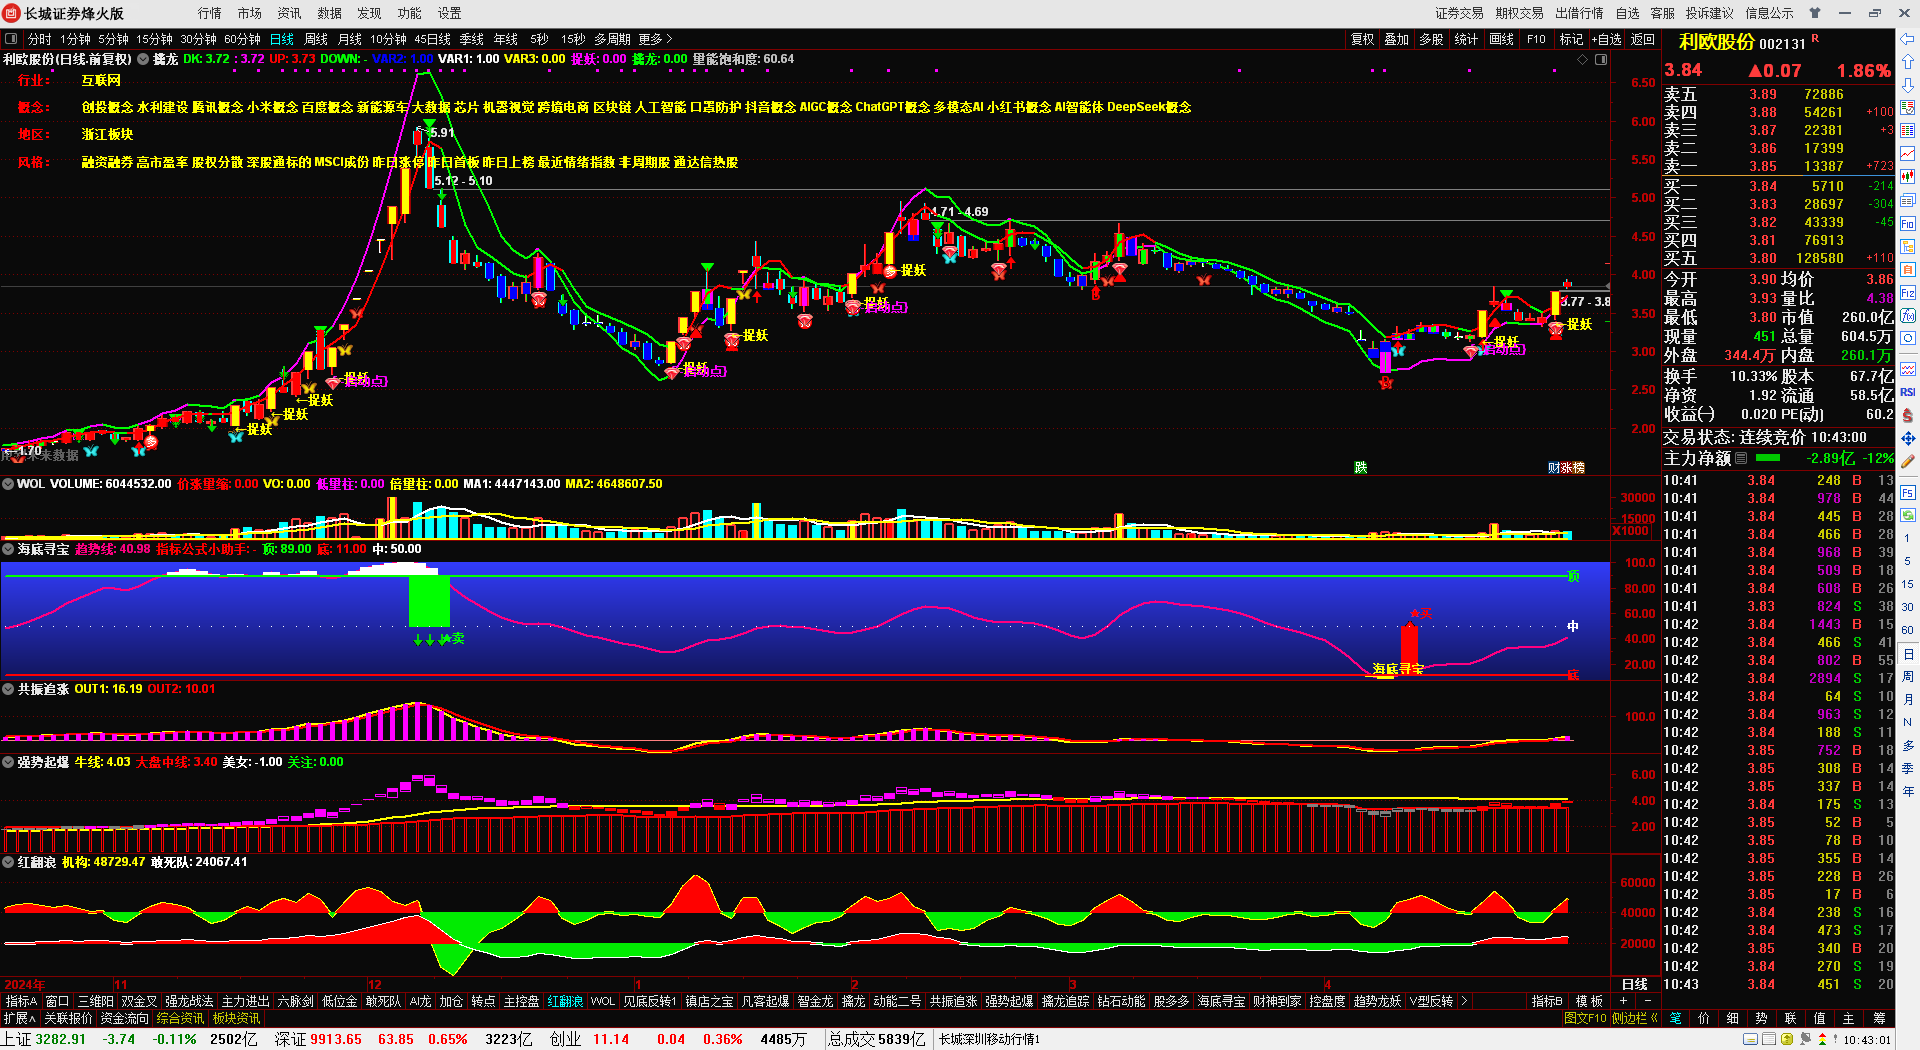Expand the 指标A indicator group
Viewport: 1920px width, 1050px height.
pyautogui.click(x=21, y=1001)
